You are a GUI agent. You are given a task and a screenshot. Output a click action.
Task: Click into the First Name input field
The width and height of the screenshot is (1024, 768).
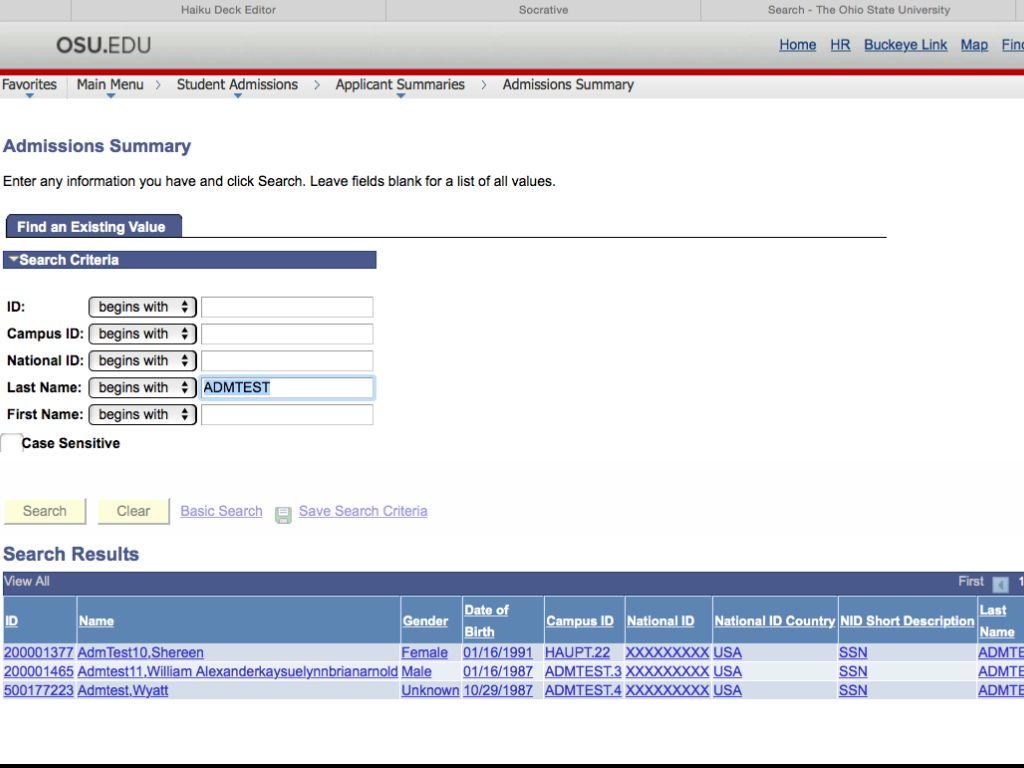[x=287, y=415]
